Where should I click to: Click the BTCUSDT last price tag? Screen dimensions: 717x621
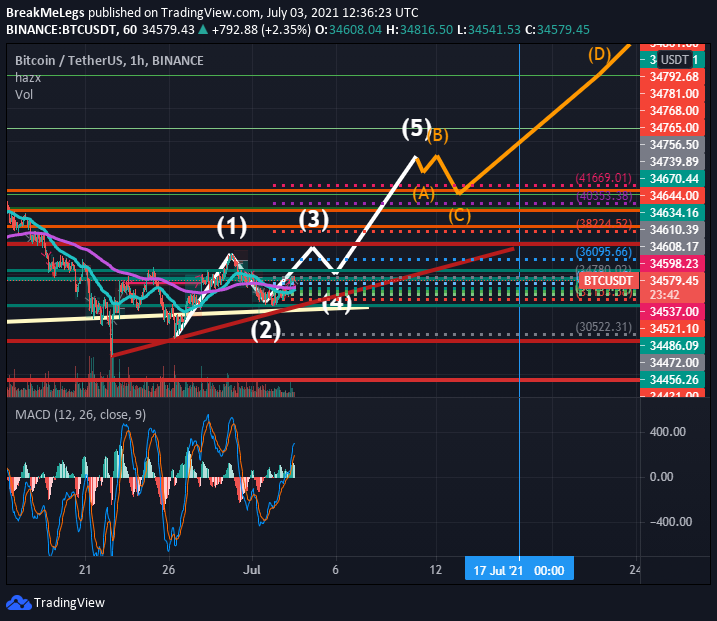coord(608,280)
